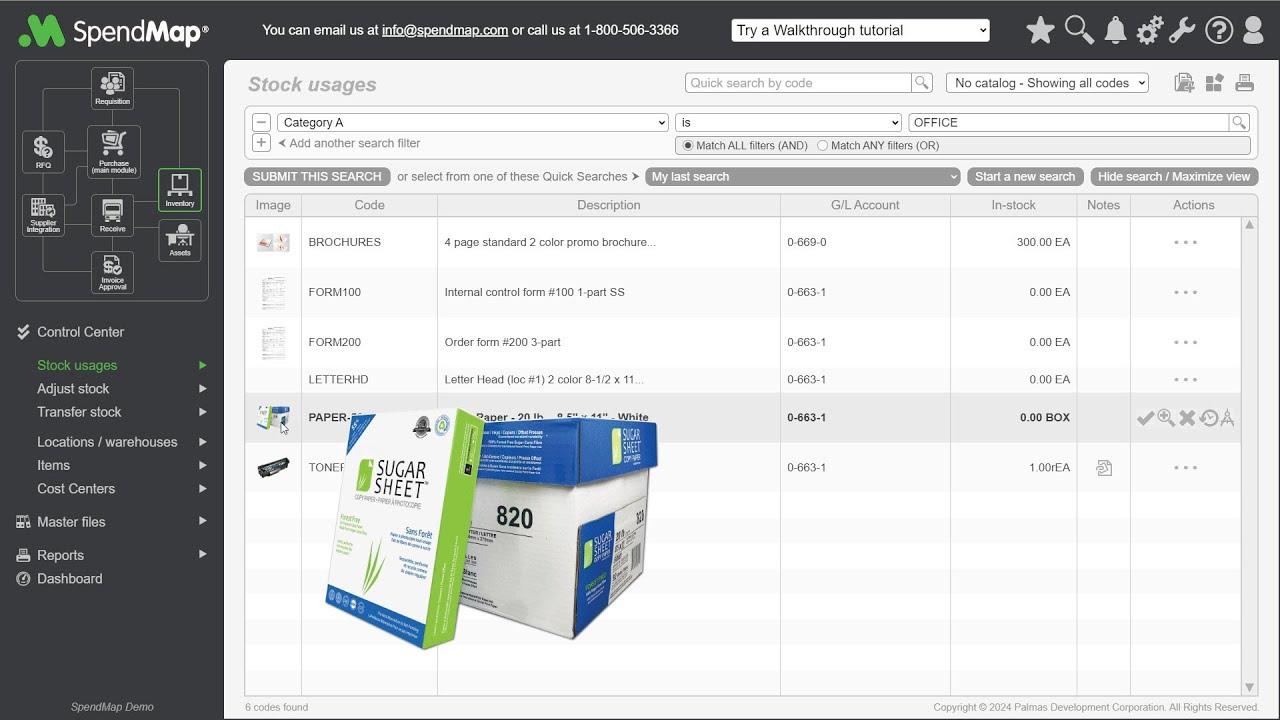Click the checkmark action on the PAPER row
The height and width of the screenshot is (720, 1280).
(x=1146, y=418)
